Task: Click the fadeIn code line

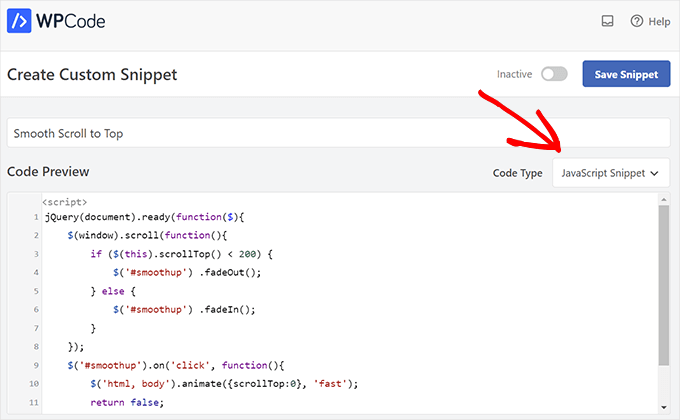Action: pos(184,310)
